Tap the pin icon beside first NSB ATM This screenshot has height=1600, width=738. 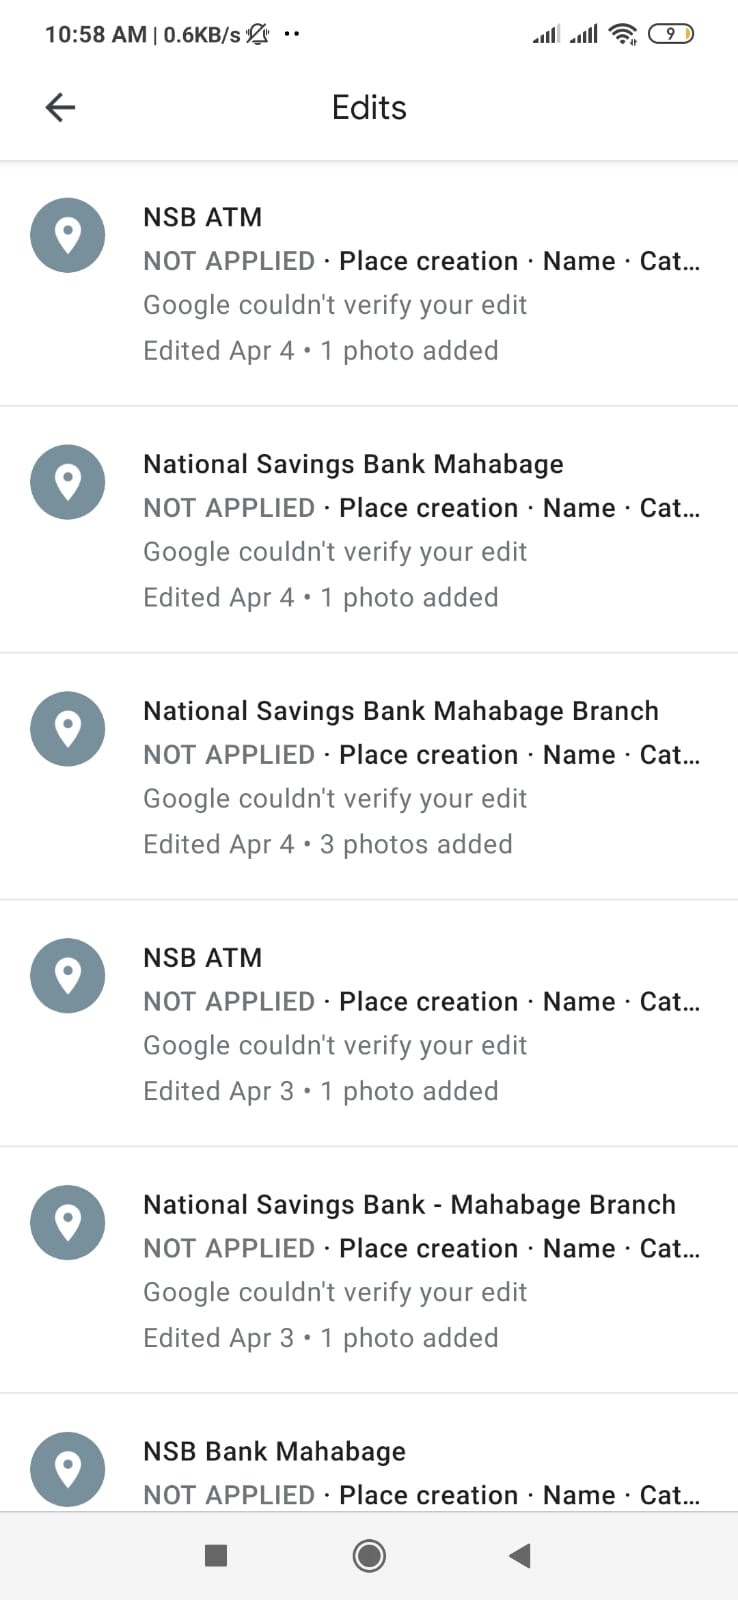pyautogui.click(x=68, y=236)
